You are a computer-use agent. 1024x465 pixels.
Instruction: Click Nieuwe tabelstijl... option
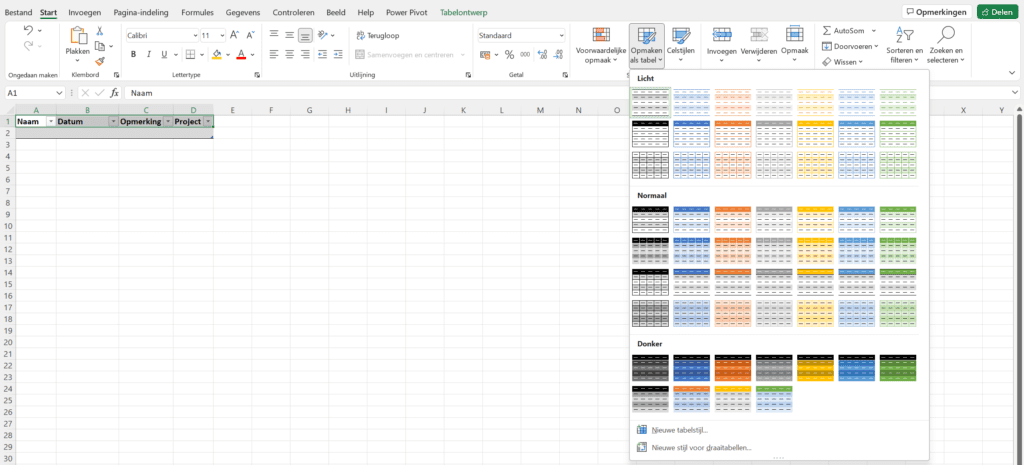tap(672, 430)
